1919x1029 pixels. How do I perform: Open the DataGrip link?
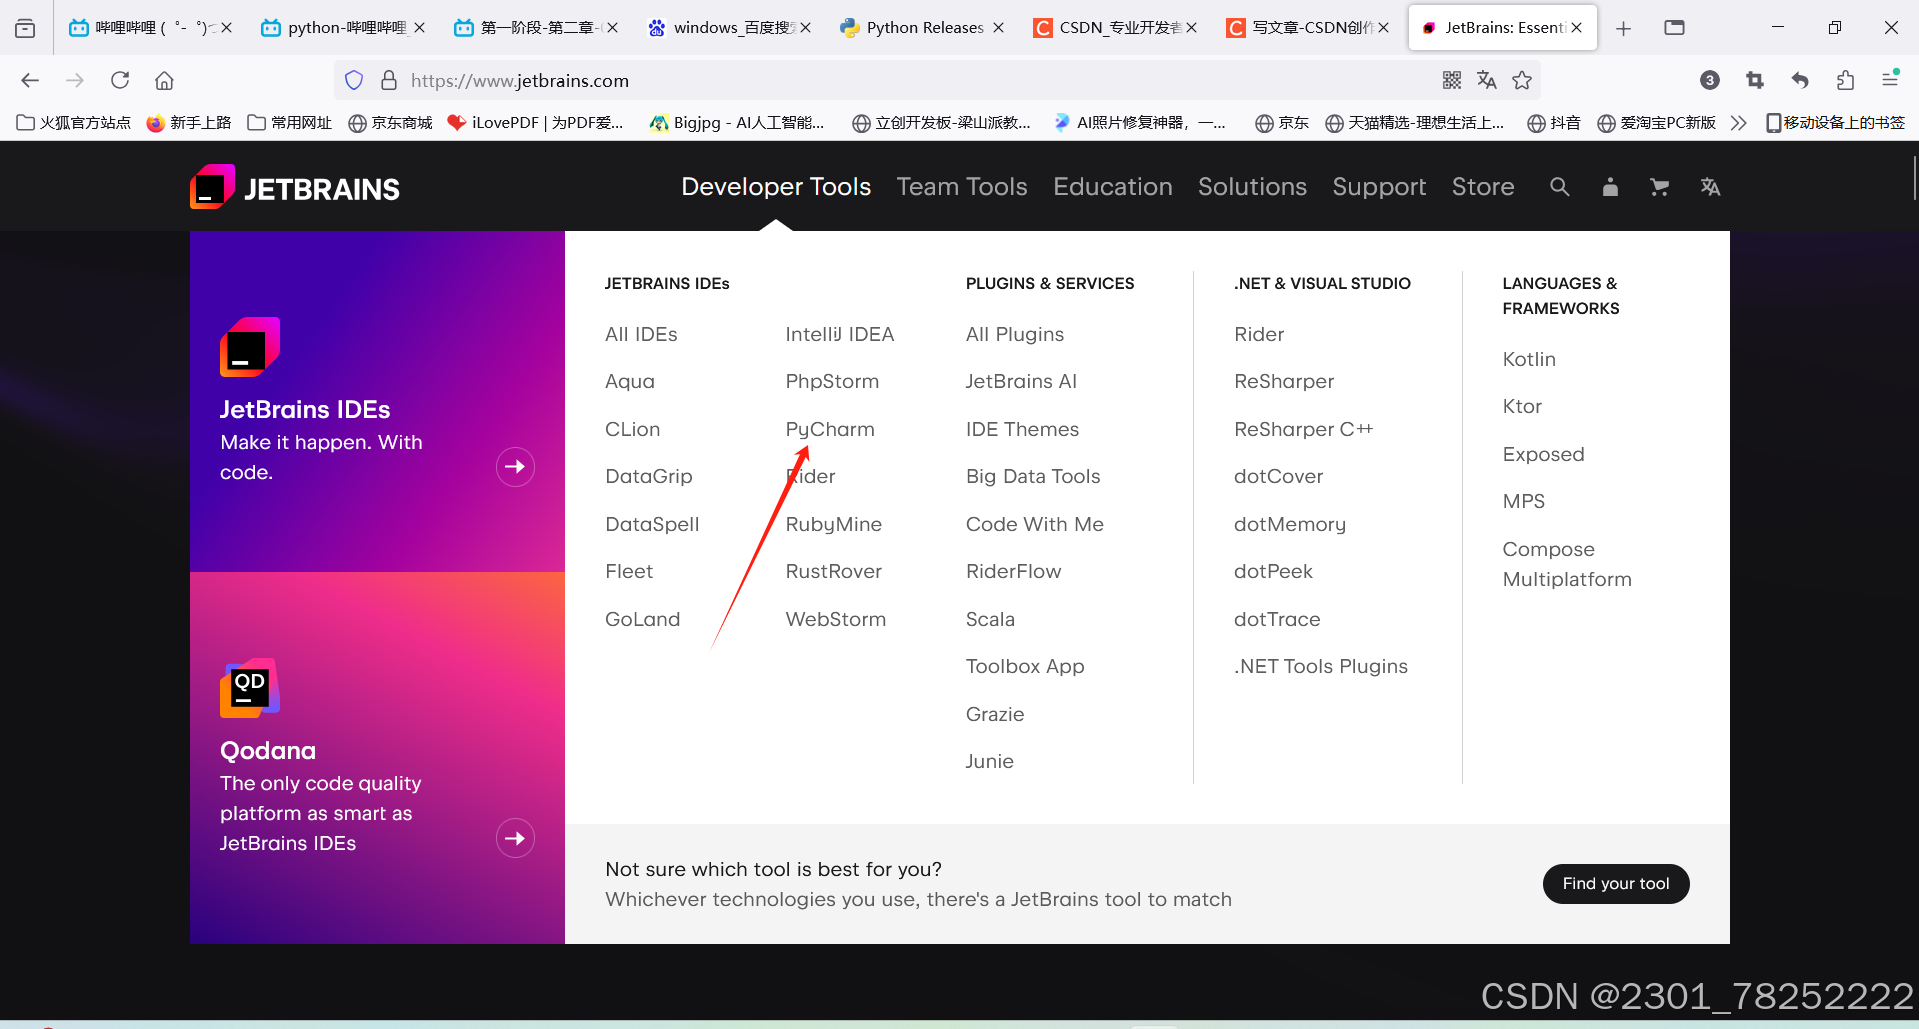point(649,476)
